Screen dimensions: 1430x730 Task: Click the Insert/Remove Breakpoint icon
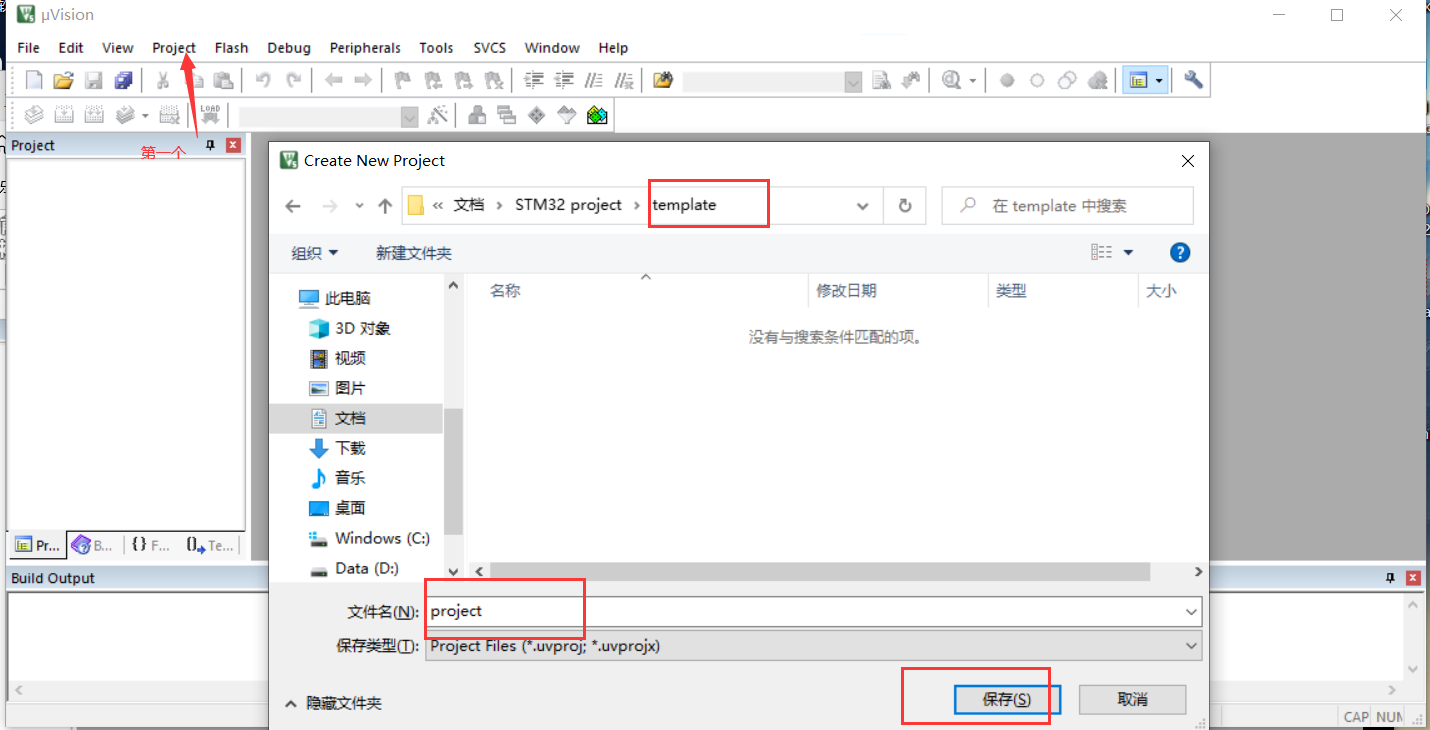1007,79
